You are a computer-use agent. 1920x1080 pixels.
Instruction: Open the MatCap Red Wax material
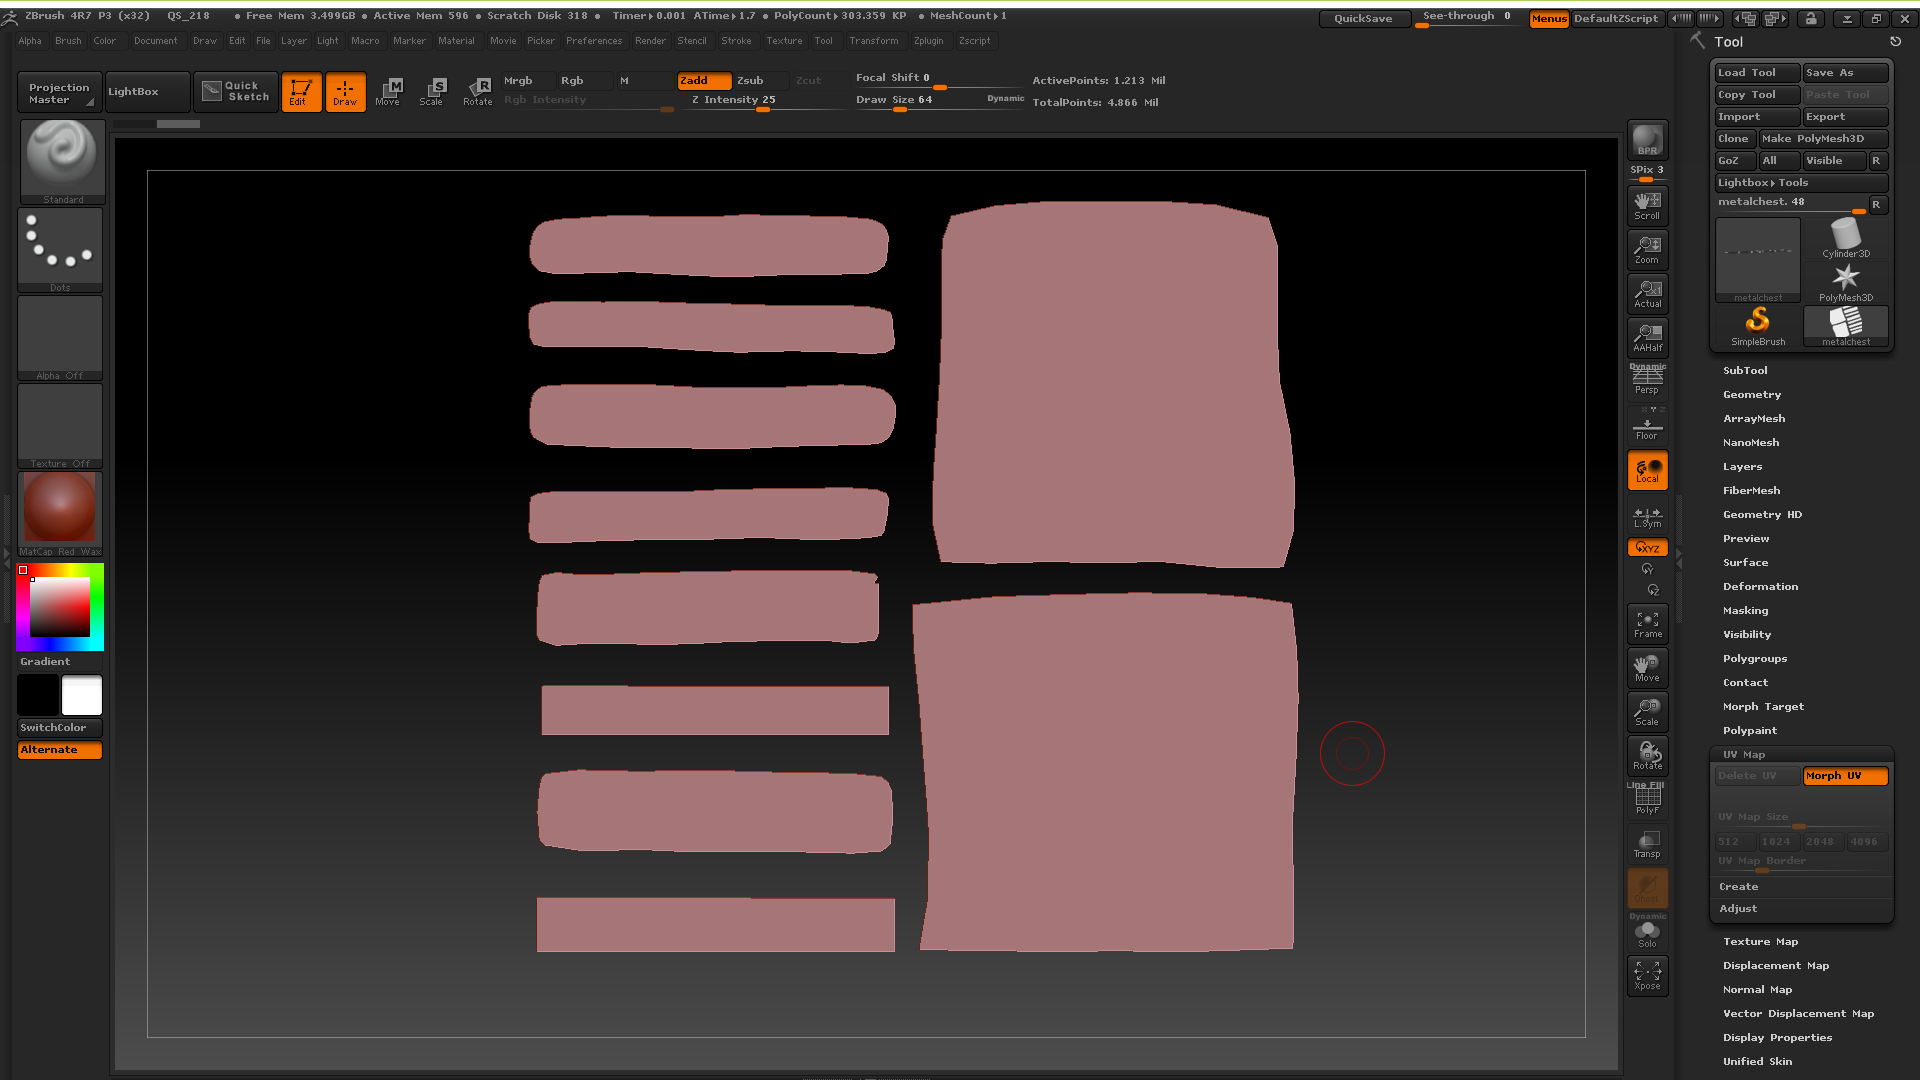point(60,514)
